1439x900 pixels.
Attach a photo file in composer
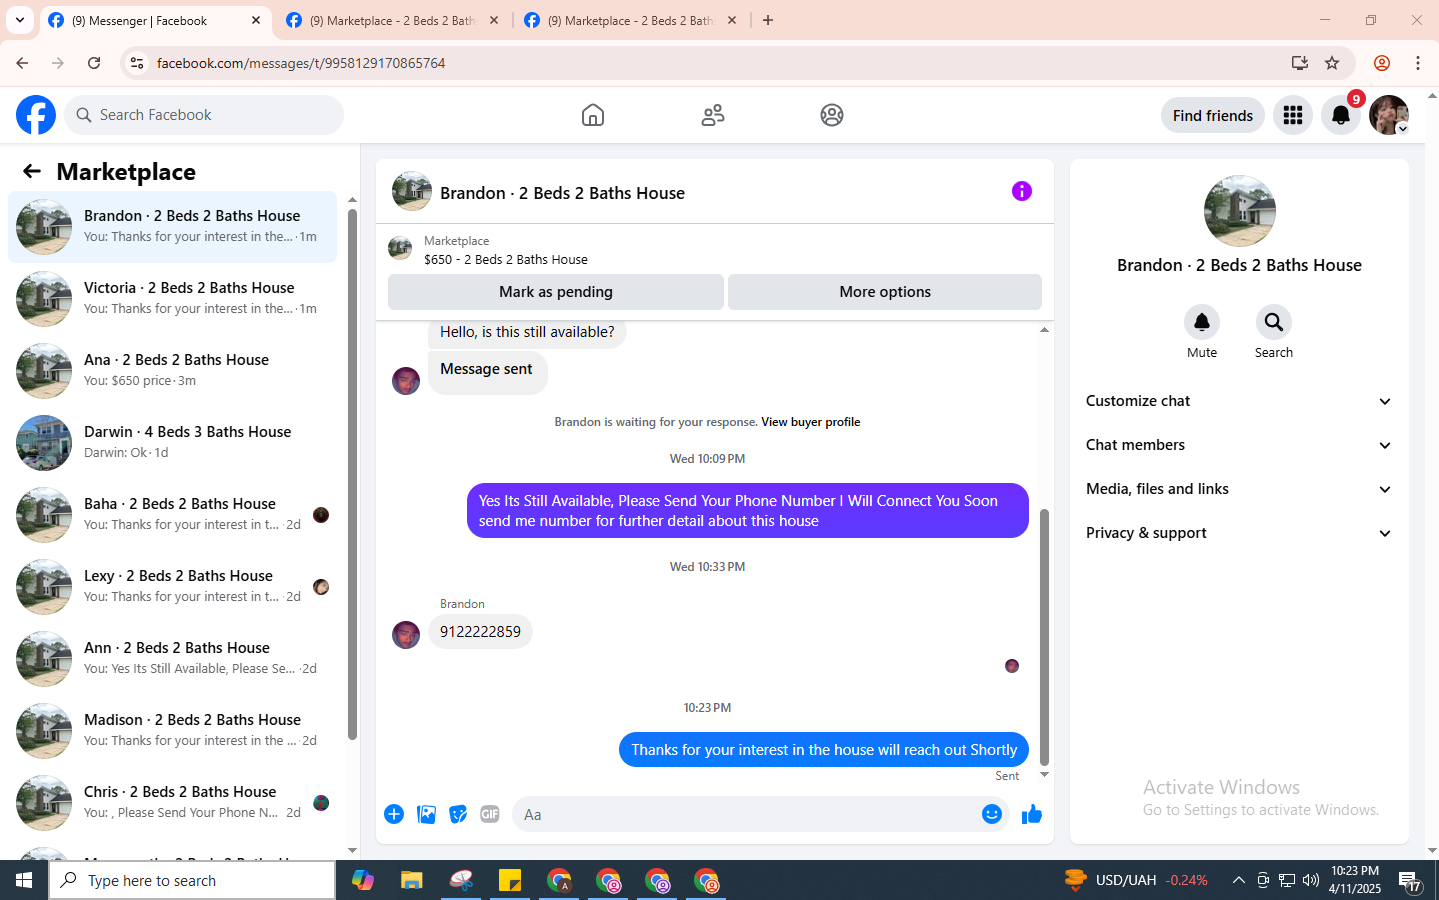[427, 814]
